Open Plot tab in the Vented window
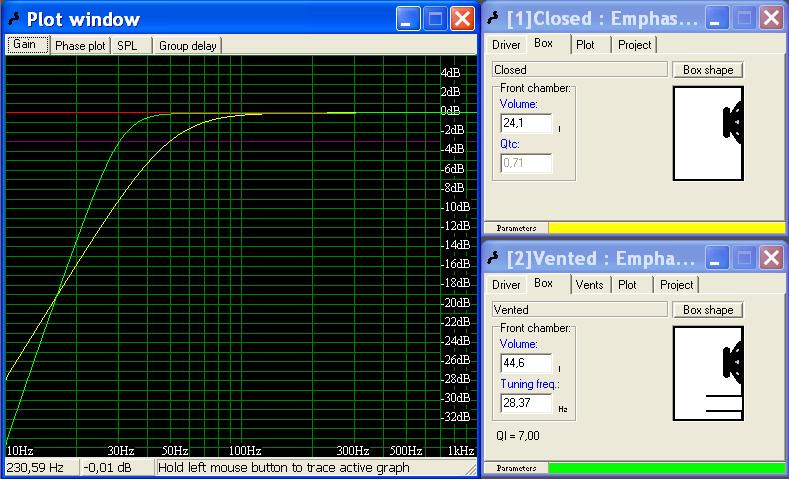Image resolution: width=789 pixels, height=484 pixels. [x=630, y=285]
